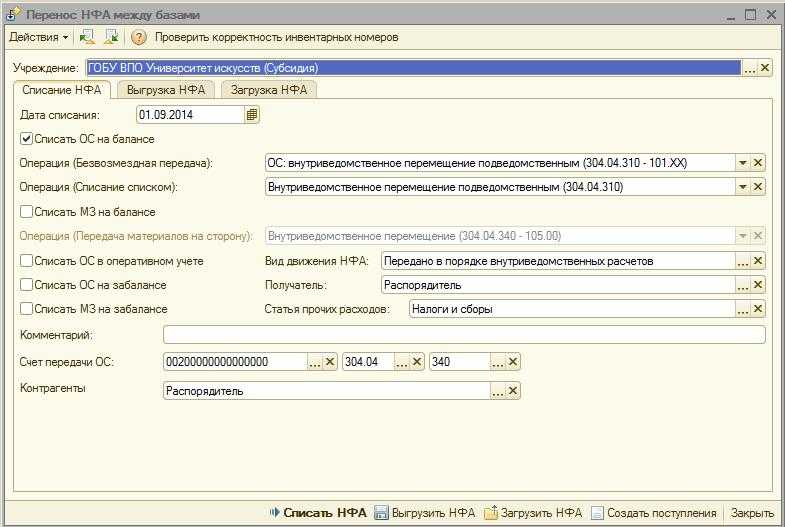Click the first green arrow toolbar icon
The height and width of the screenshot is (527, 785).
click(87, 37)
